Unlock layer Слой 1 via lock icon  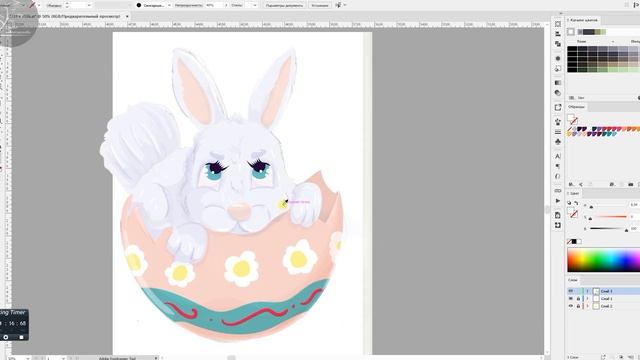coord(578,298)
